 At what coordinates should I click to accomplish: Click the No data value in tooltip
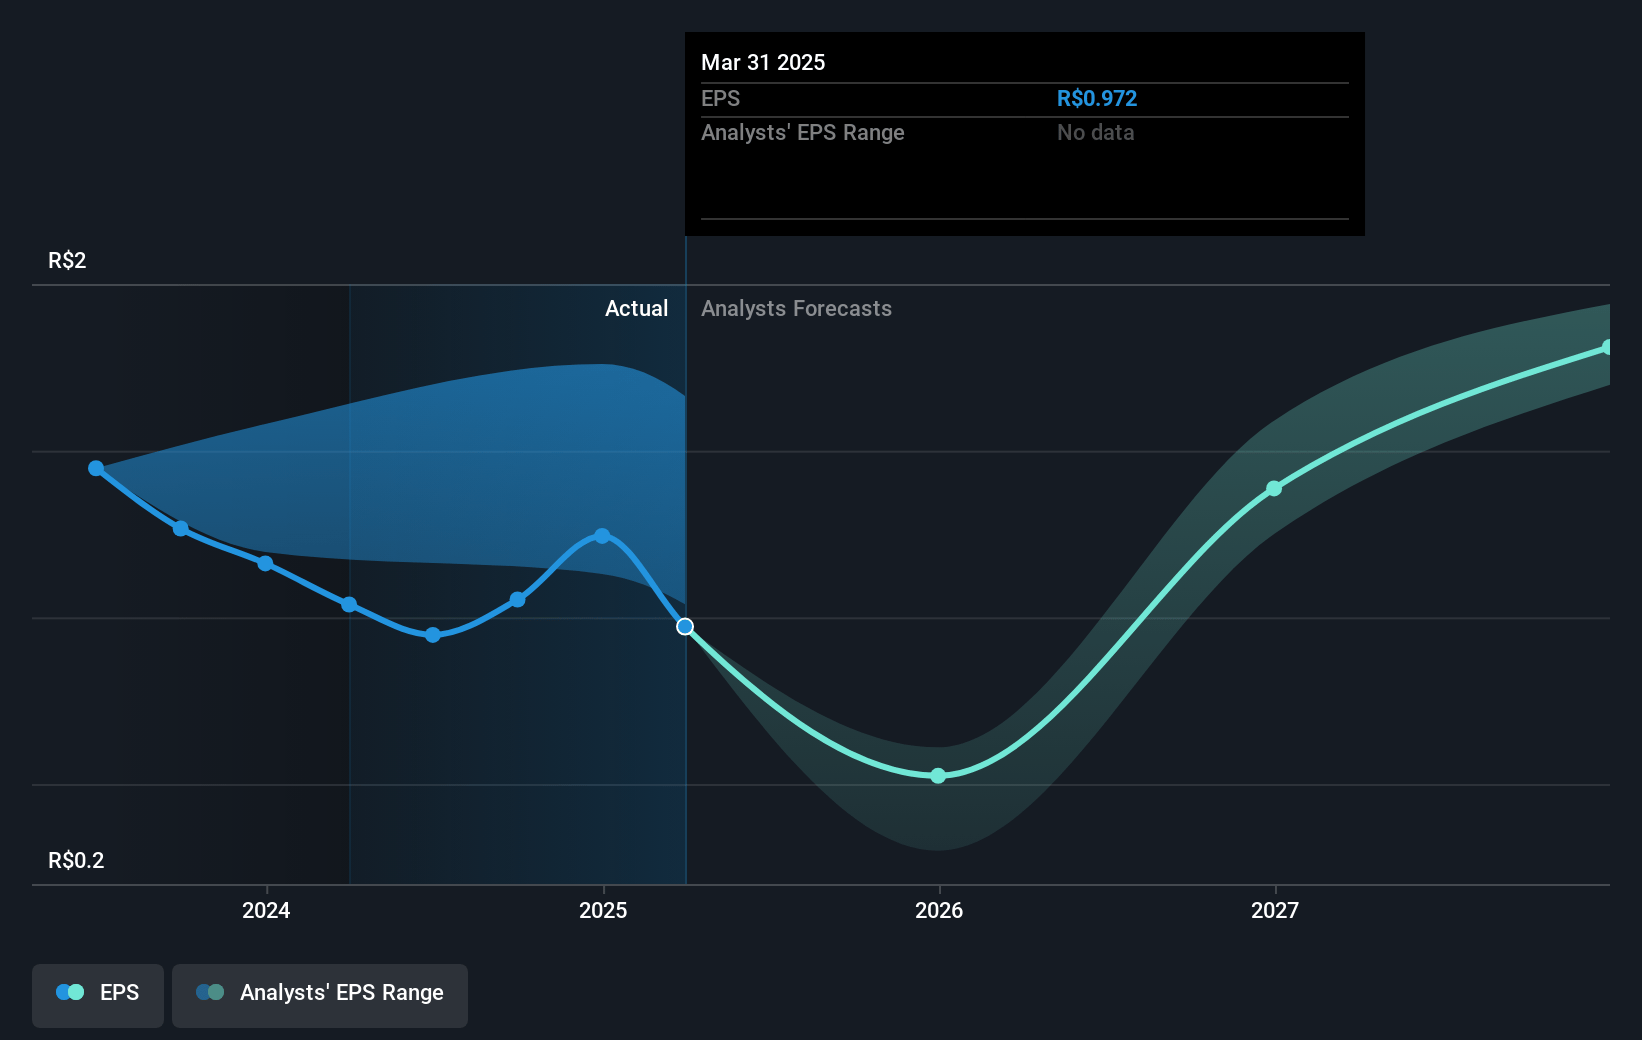click(x=1096, y=133)
